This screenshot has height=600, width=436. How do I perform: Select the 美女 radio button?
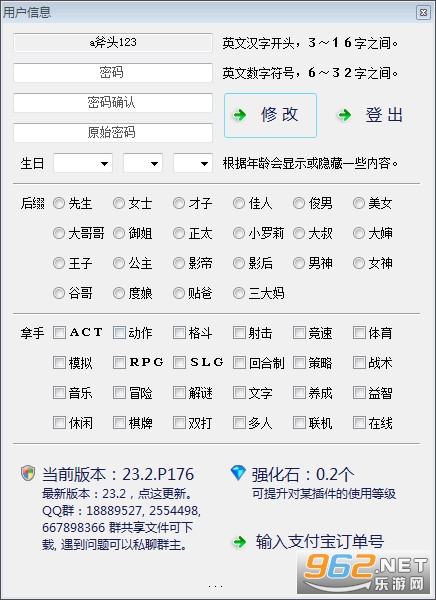click(359, 203)
